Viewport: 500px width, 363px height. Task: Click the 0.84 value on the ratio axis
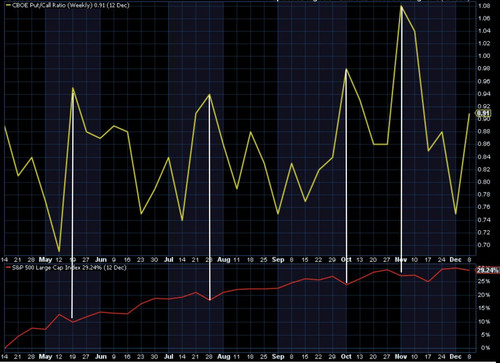484,157
